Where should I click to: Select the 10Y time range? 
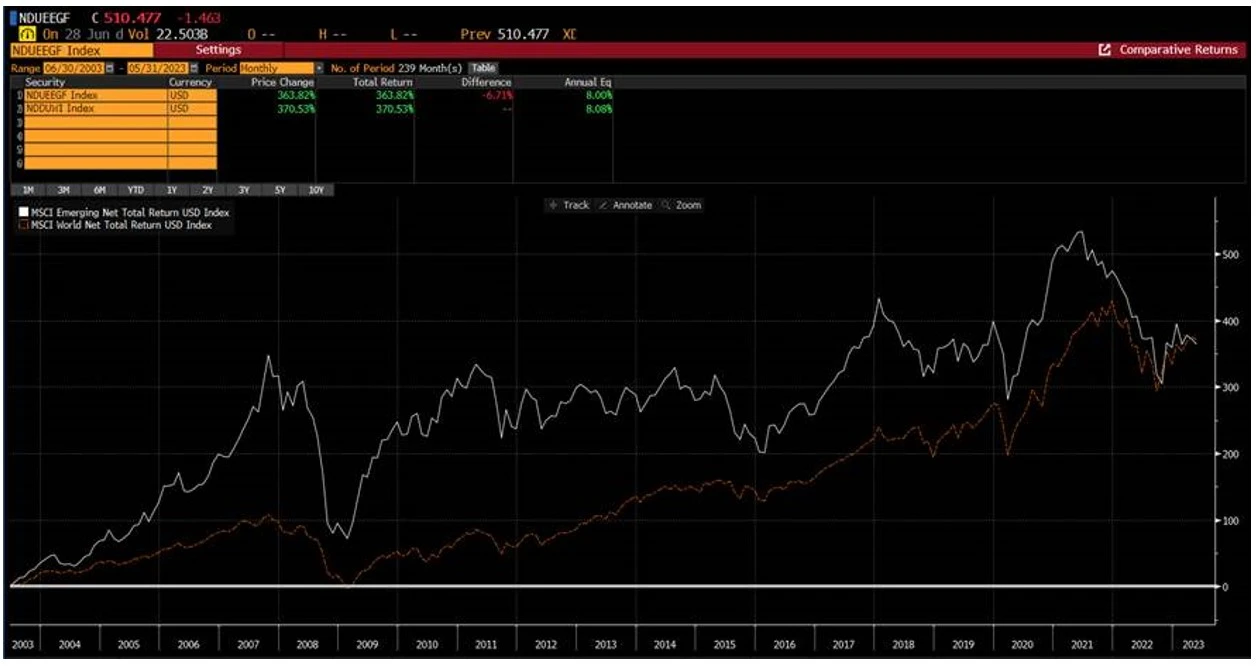[x=316, y=189]
